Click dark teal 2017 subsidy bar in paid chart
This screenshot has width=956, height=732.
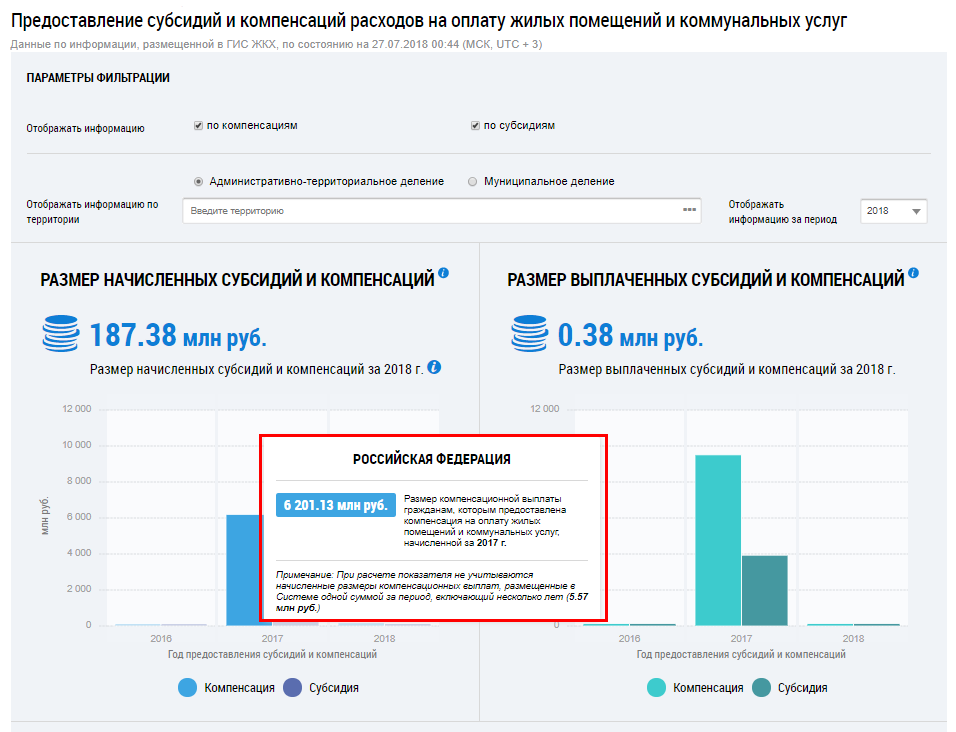[x=764, y=590]
